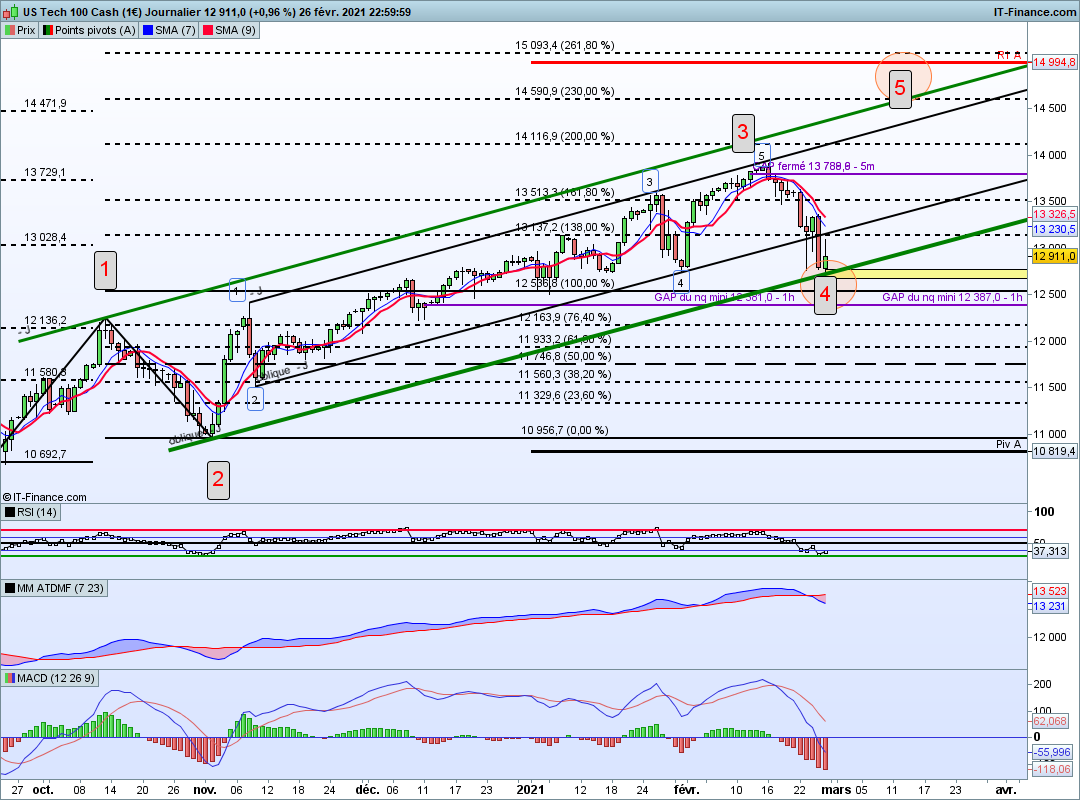Click the red 14 994,8 price axis tag
Screen dimensions: 1080x800
coord(1054,62)
